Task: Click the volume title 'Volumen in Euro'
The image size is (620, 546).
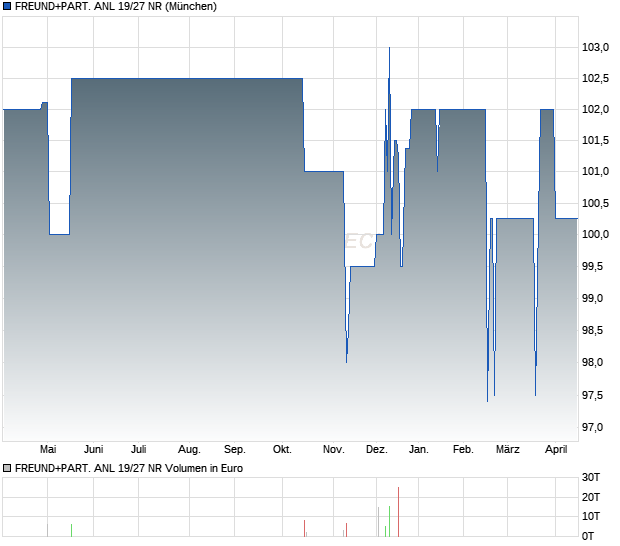Action: (x=204, y=469)
